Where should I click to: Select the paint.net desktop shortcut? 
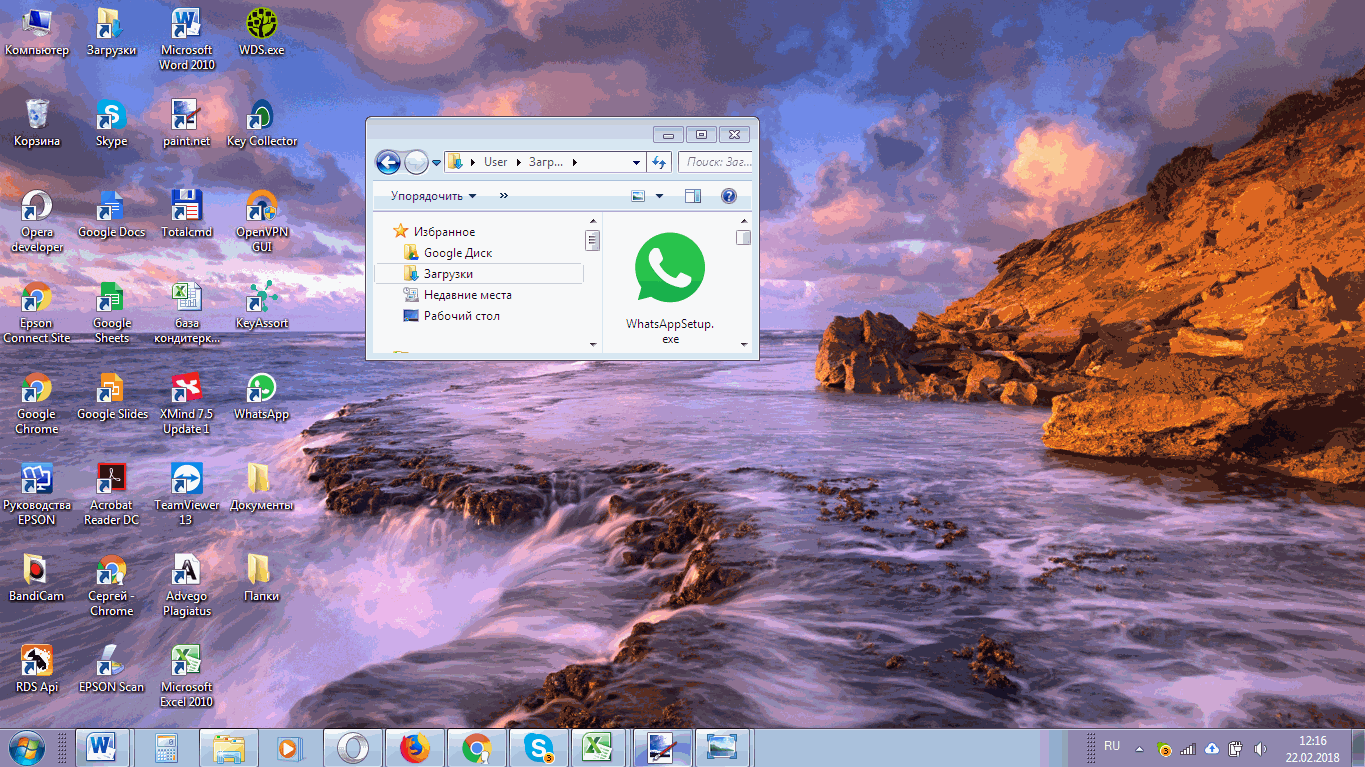pos(187,123)
